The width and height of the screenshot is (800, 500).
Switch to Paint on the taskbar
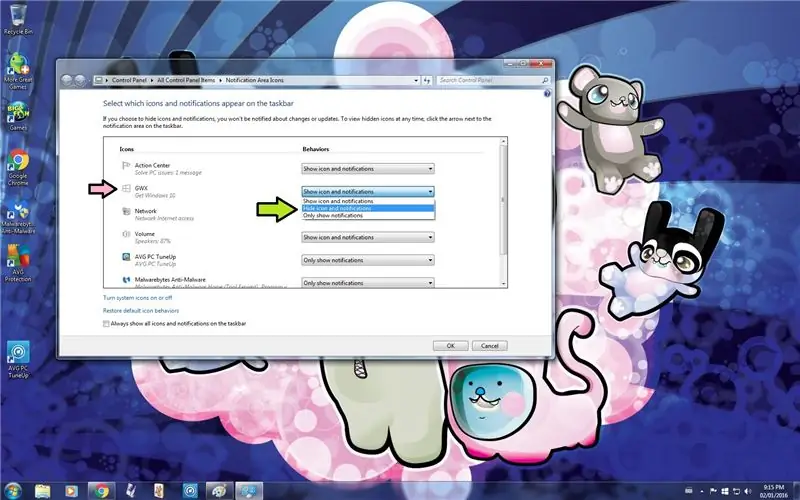[x=219, y=491]
